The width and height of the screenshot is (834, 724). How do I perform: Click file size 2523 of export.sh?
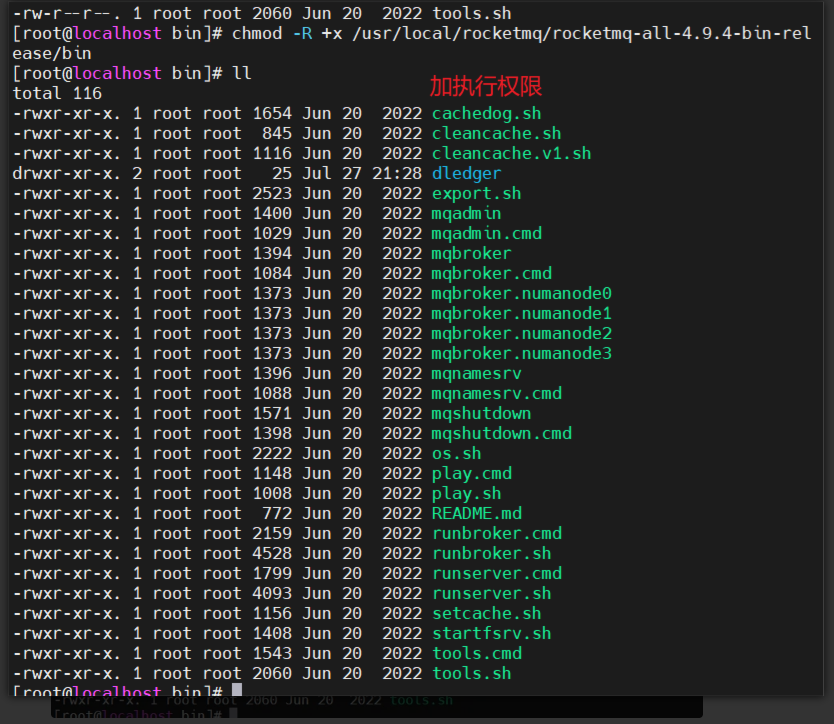pos(272,194)
